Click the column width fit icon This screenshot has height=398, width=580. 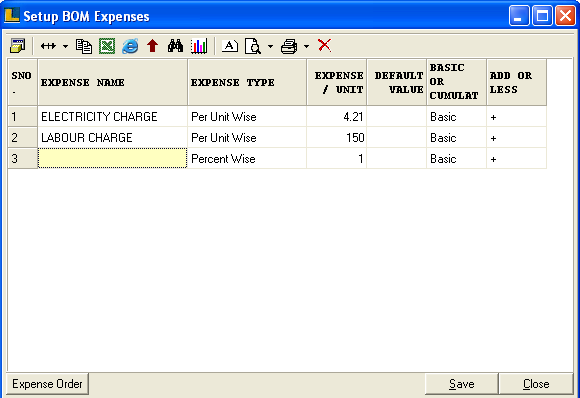[x=48, y=46]
